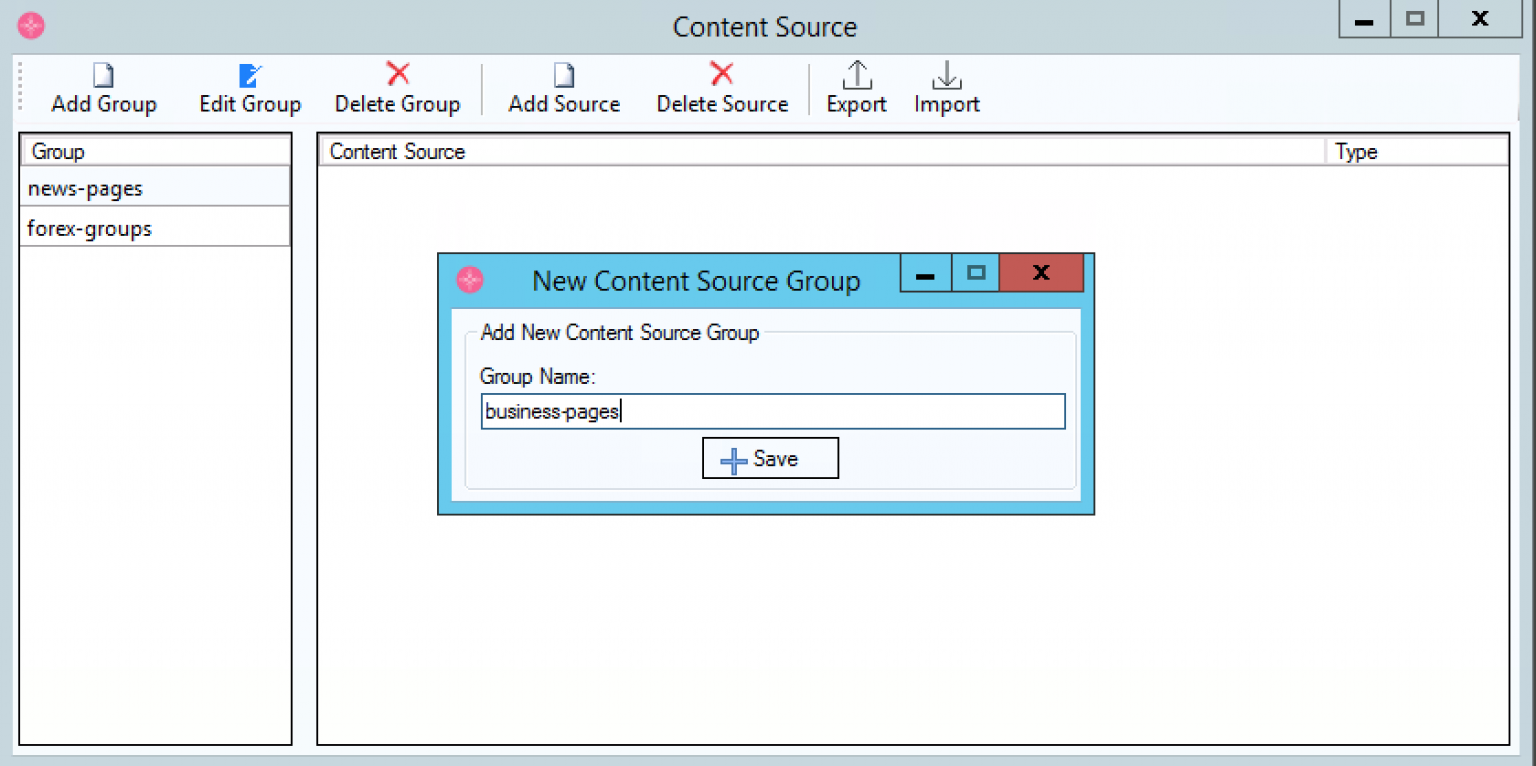Click the pink app icon in the title bar
Viewport: 1536px width, 766px height.
pos(30,25)
